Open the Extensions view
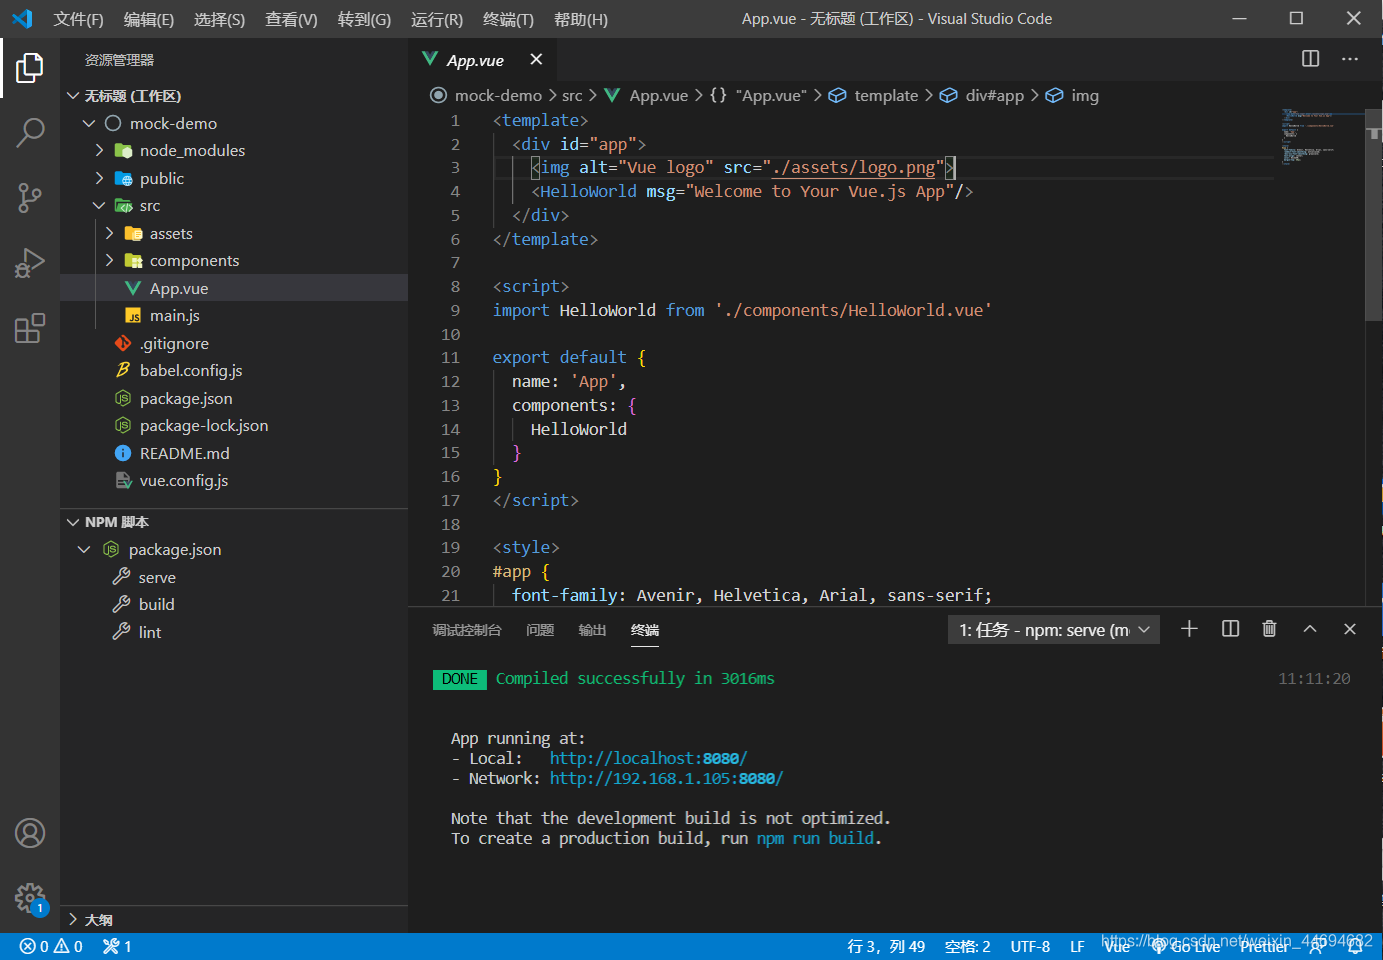Image resolution: width=1383 pixels, height=960 pixels. (30, 328)
